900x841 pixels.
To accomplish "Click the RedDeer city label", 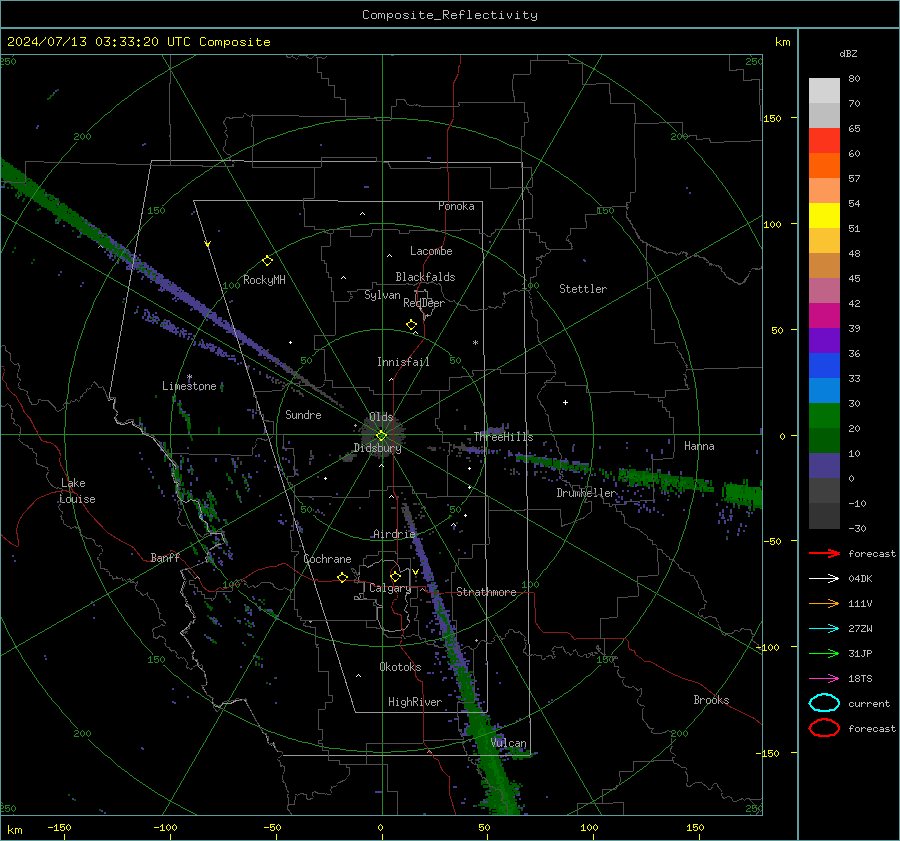I will pos(424,303).
